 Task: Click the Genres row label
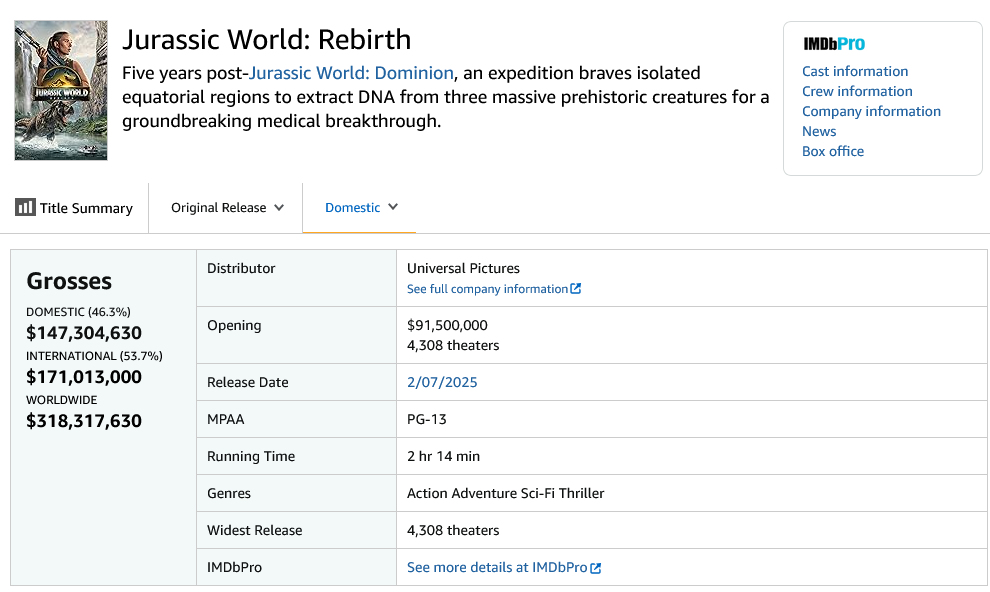tap(229, 494)
